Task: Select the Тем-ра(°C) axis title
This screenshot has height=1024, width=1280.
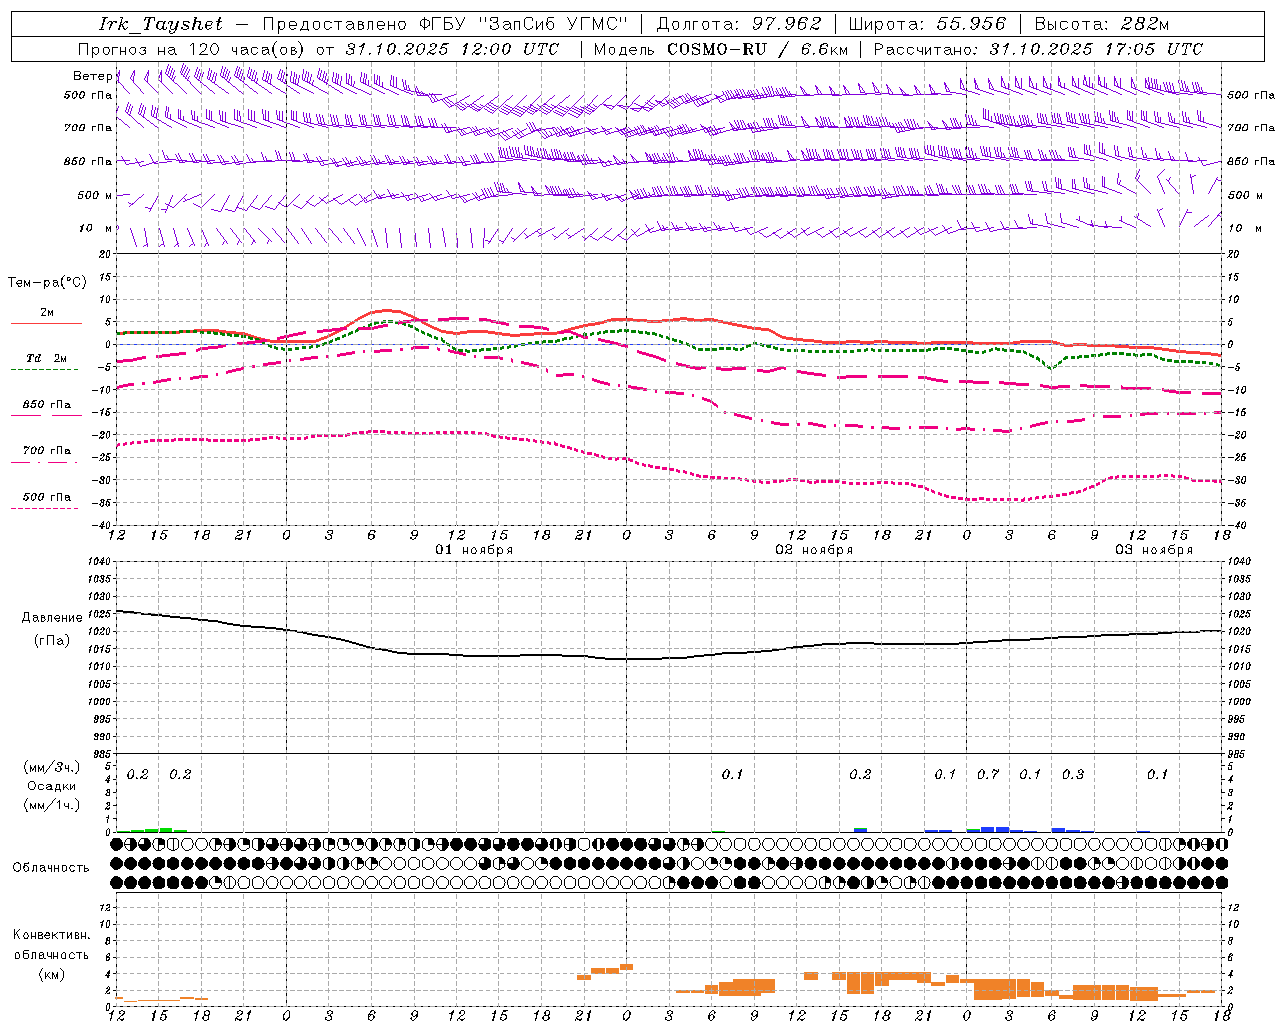Action: click(47, 283)
